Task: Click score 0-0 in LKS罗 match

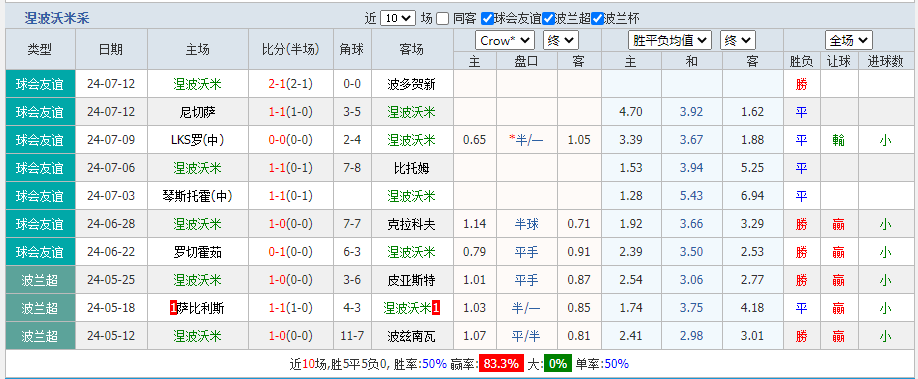Action: [276, 140]
